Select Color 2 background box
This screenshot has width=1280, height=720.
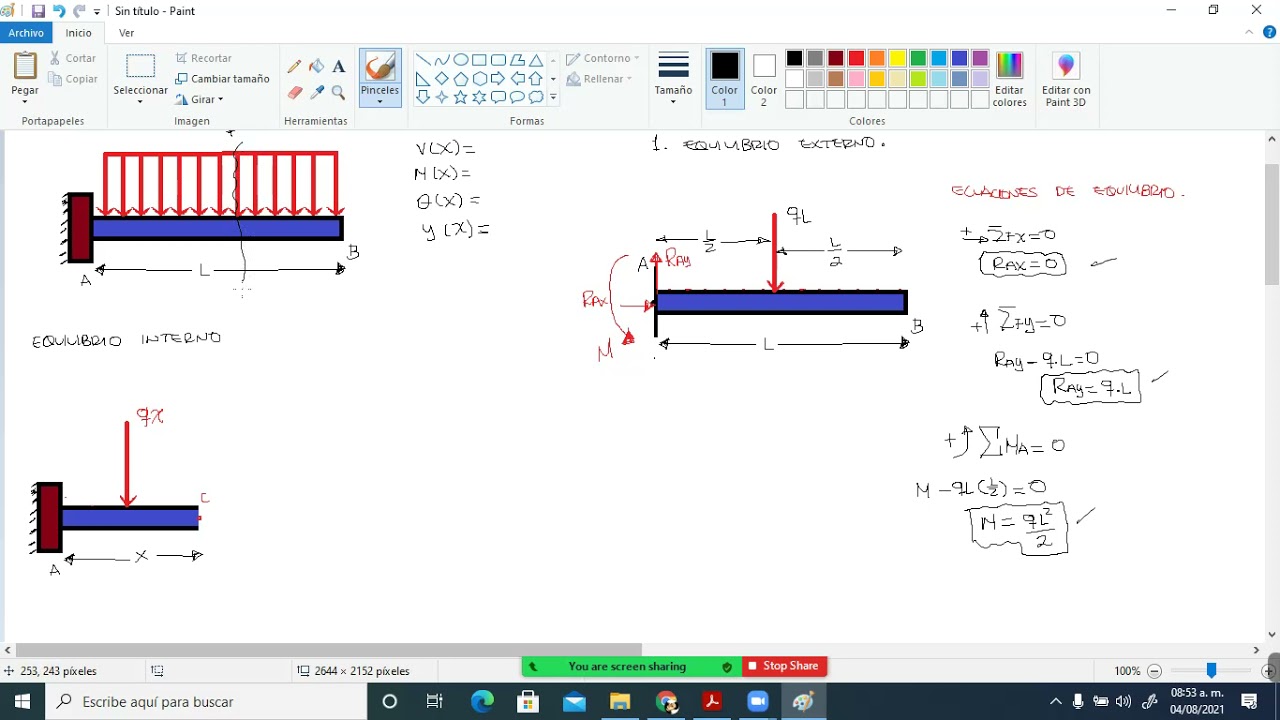pyautogui.click(x=764, y=79)
